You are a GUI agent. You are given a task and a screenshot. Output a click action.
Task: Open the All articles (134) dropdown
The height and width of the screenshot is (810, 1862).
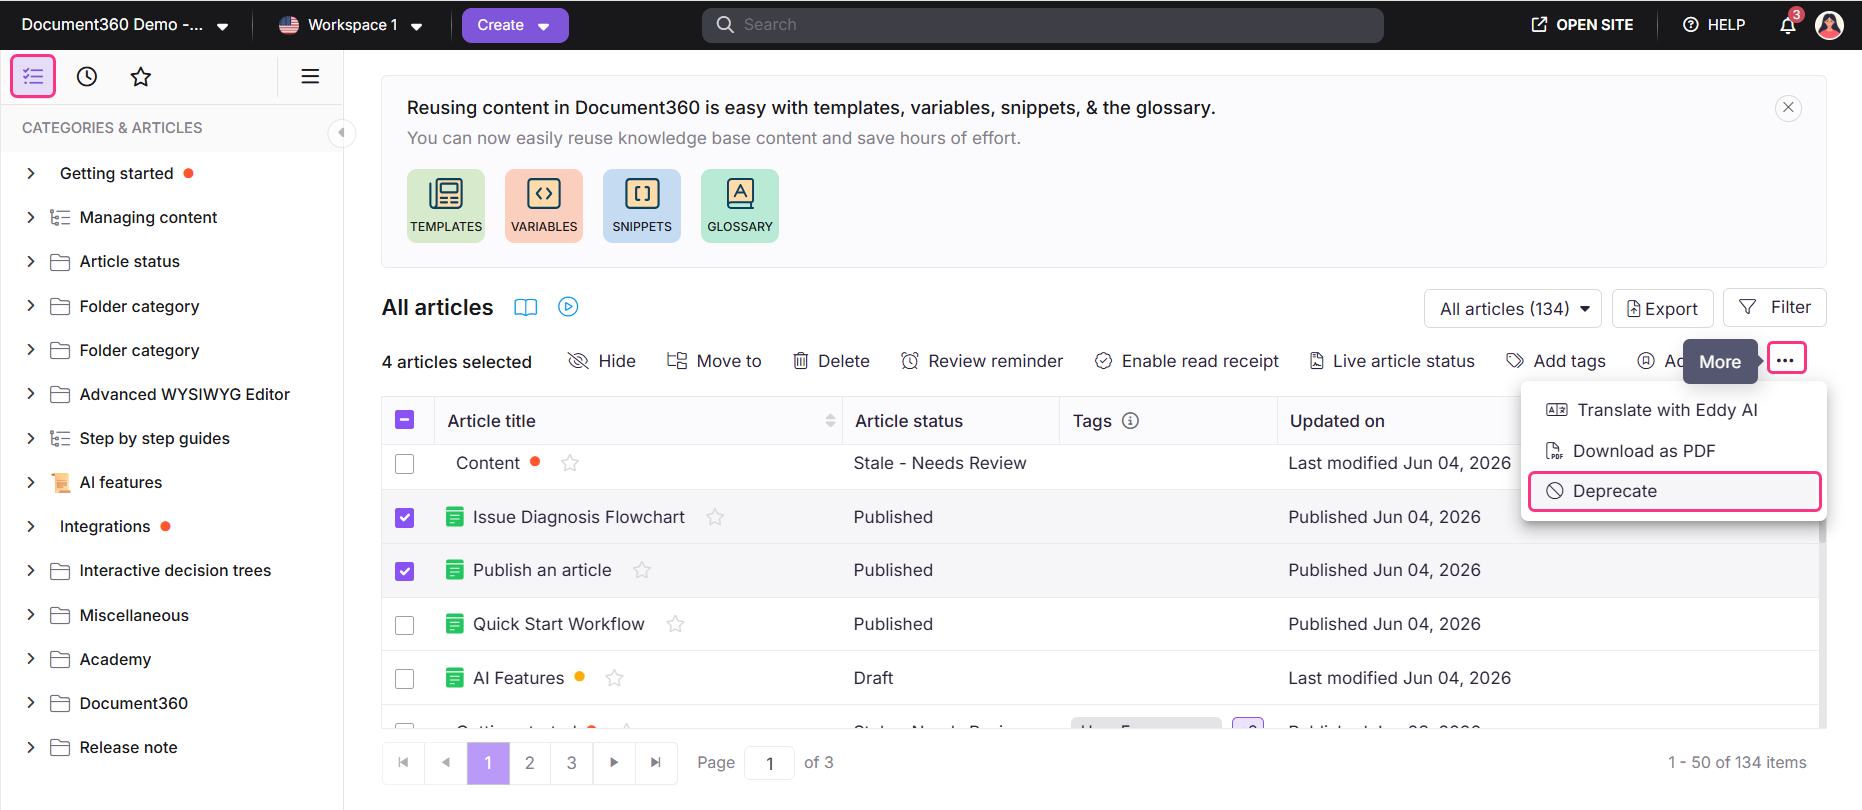(1513, 309)
